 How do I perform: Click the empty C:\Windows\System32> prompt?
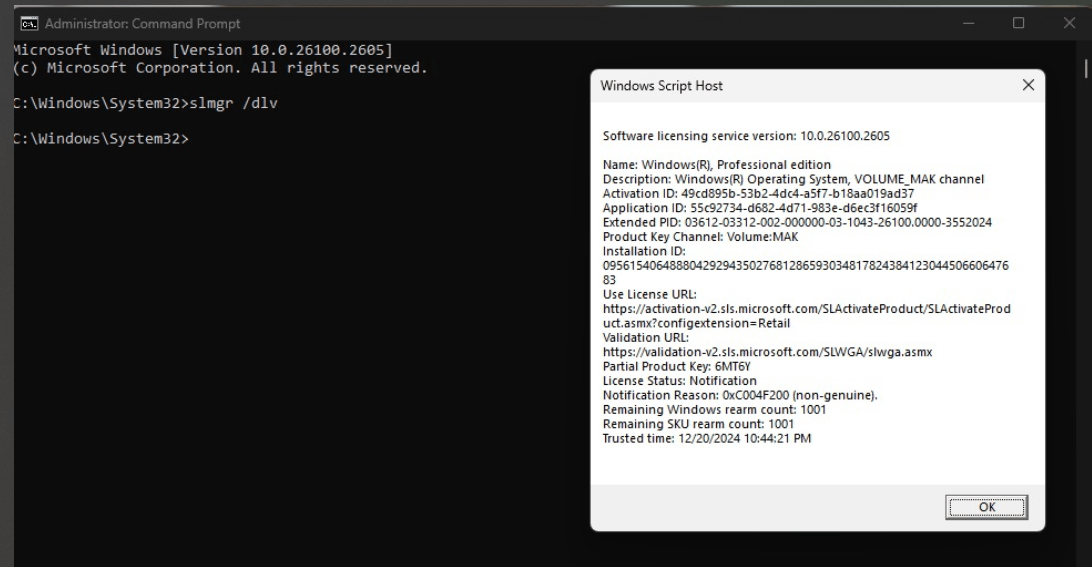(100, 139)
